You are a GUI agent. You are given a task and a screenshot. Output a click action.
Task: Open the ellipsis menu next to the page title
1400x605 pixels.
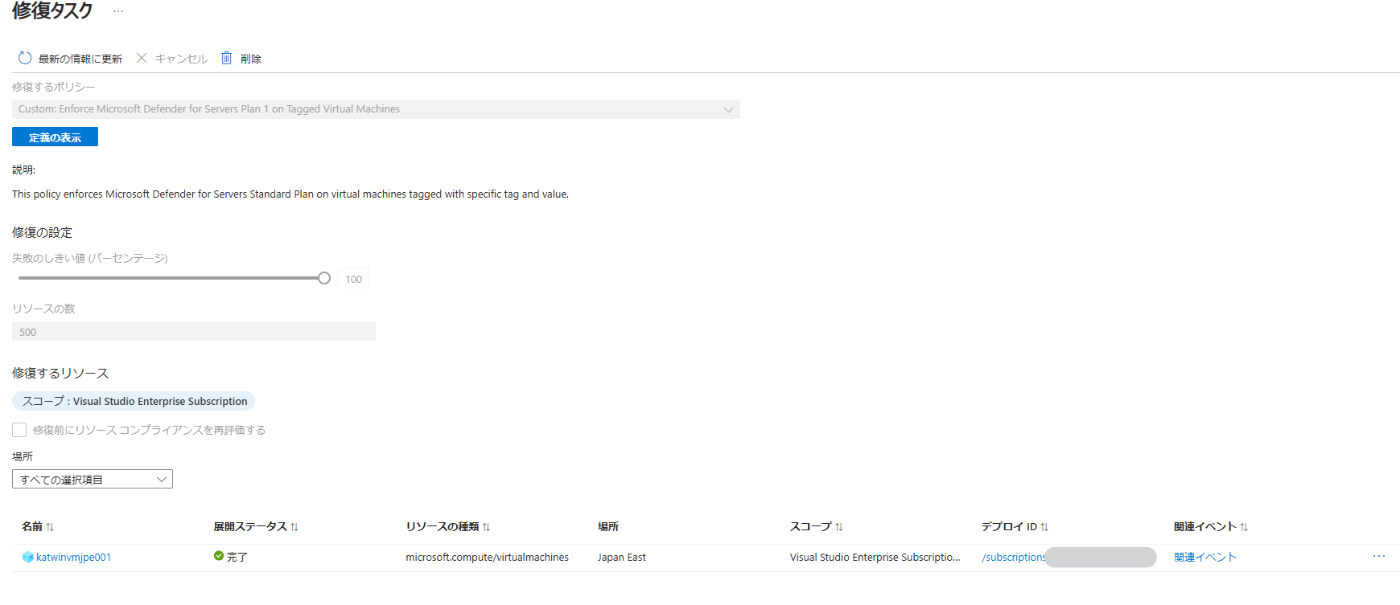coord(118,11)
